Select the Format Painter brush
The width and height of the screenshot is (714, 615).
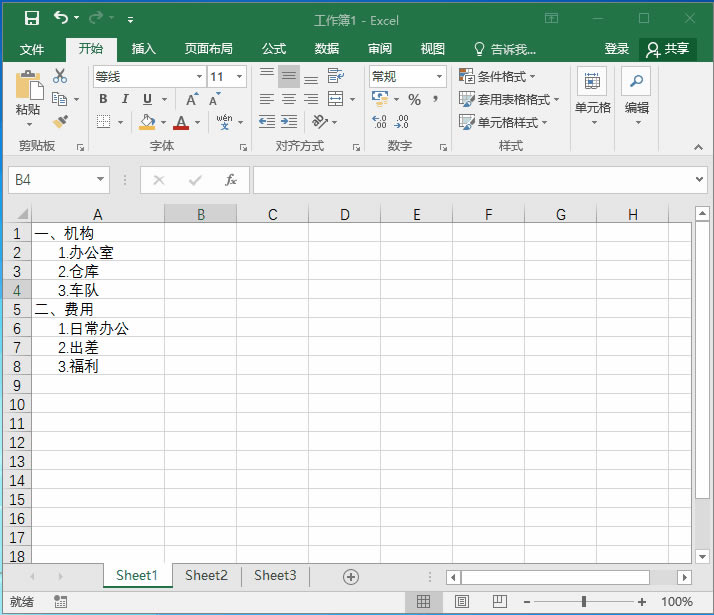tap(60, 122)
